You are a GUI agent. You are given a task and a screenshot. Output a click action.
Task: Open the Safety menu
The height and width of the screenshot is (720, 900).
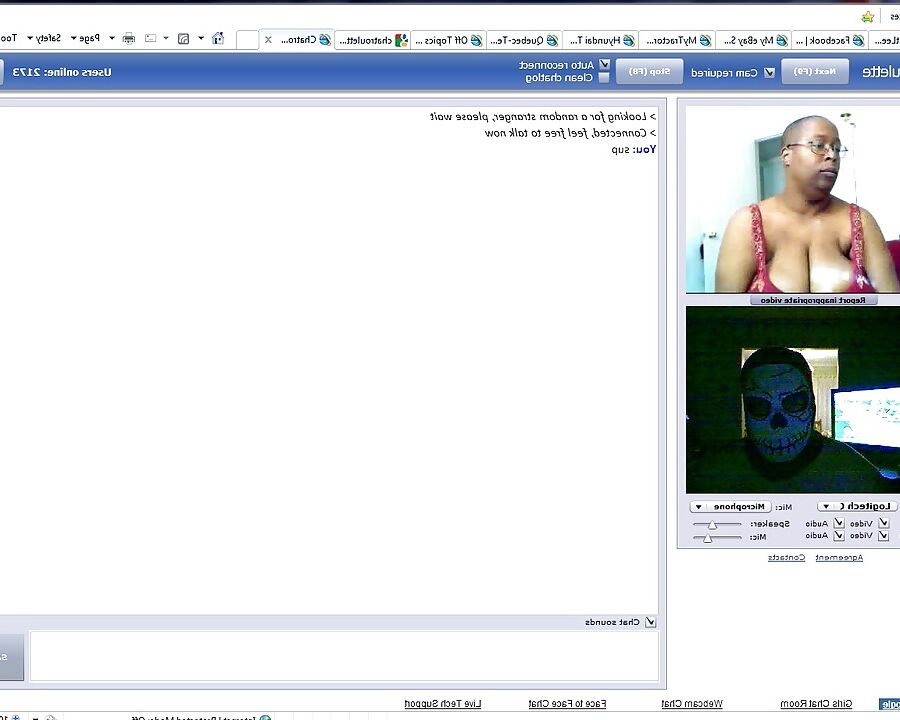pyautogui.click(x=44, y=38)
